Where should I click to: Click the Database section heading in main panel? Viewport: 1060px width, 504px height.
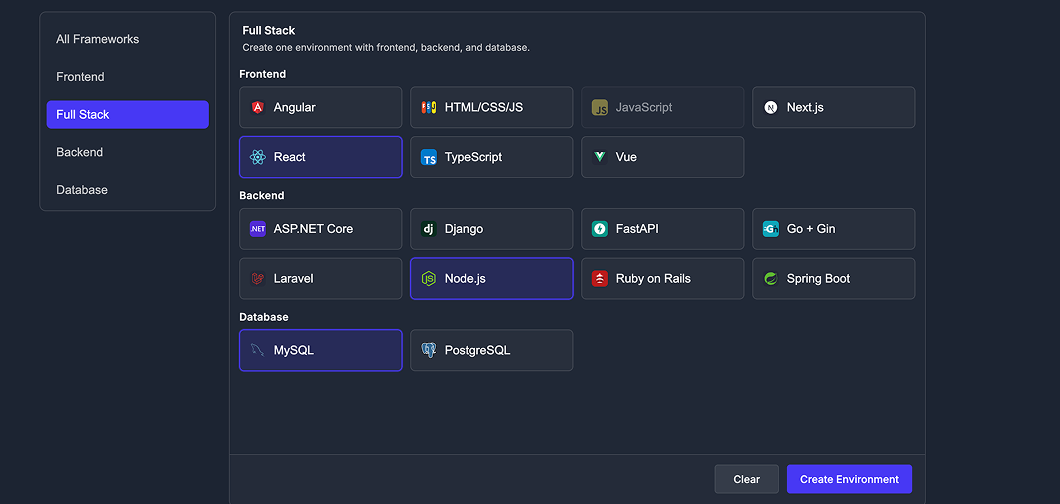264,317
